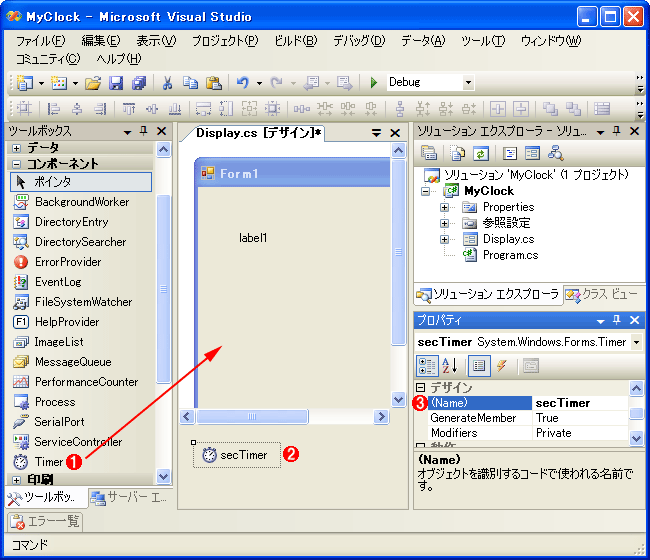This screenshot has height=560, width=650.
Task: Open the デバッグ(D) menu
Action: point(359,41)
